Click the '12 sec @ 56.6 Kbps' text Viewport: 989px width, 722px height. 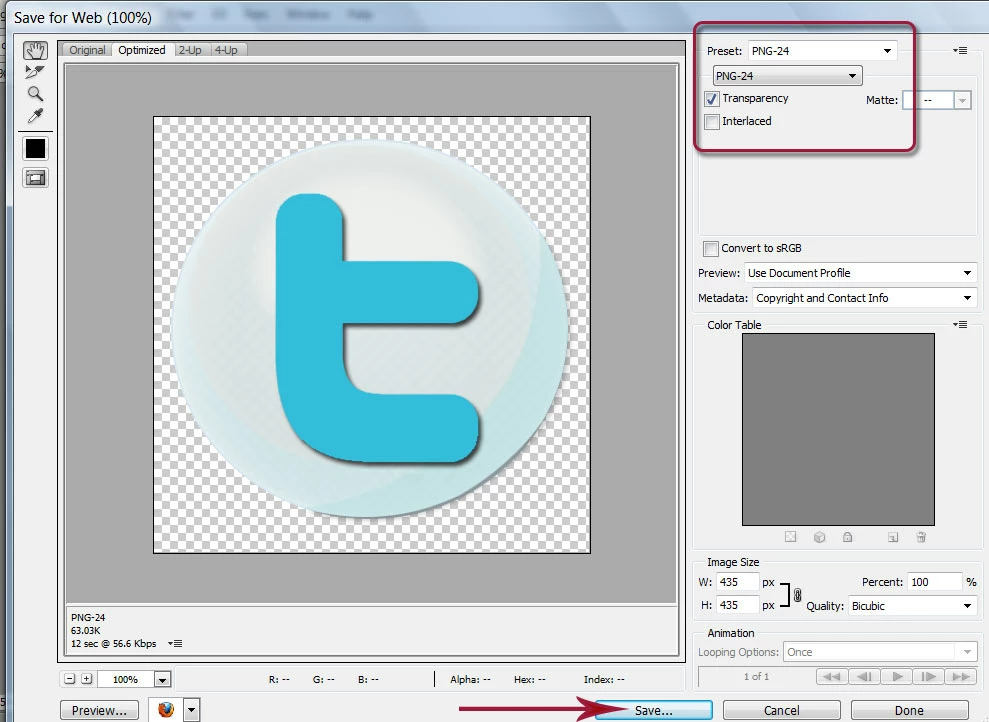click(x=114, y=644)
